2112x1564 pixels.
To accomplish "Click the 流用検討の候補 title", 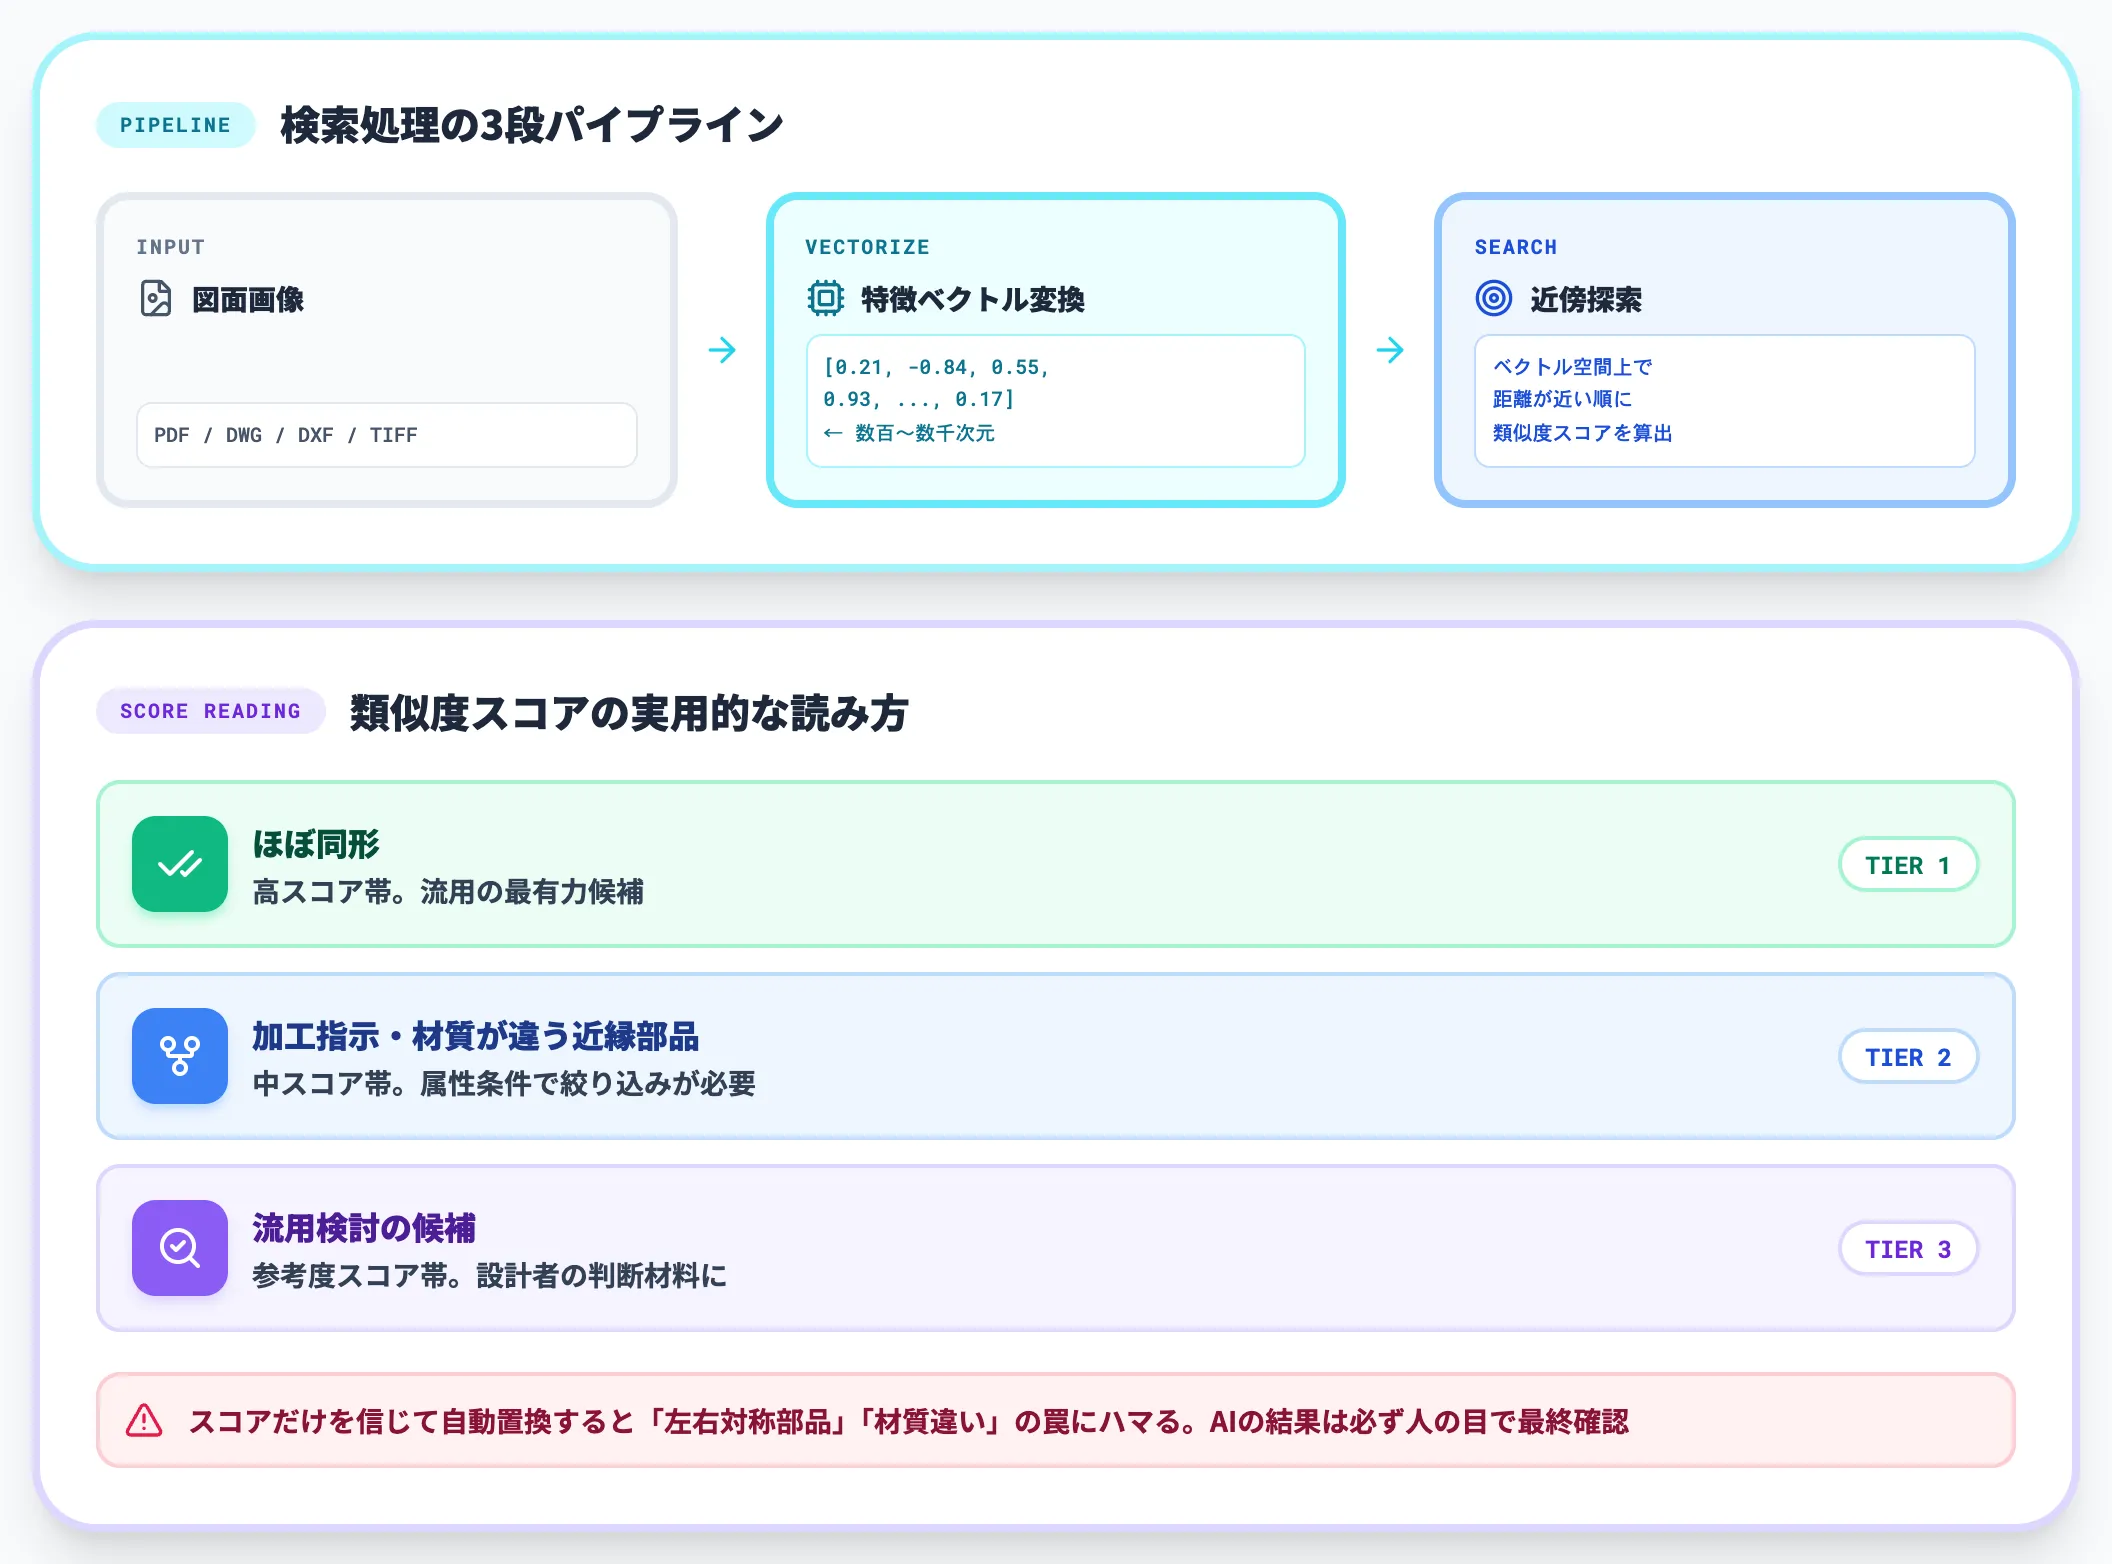I will point(364,1228).
